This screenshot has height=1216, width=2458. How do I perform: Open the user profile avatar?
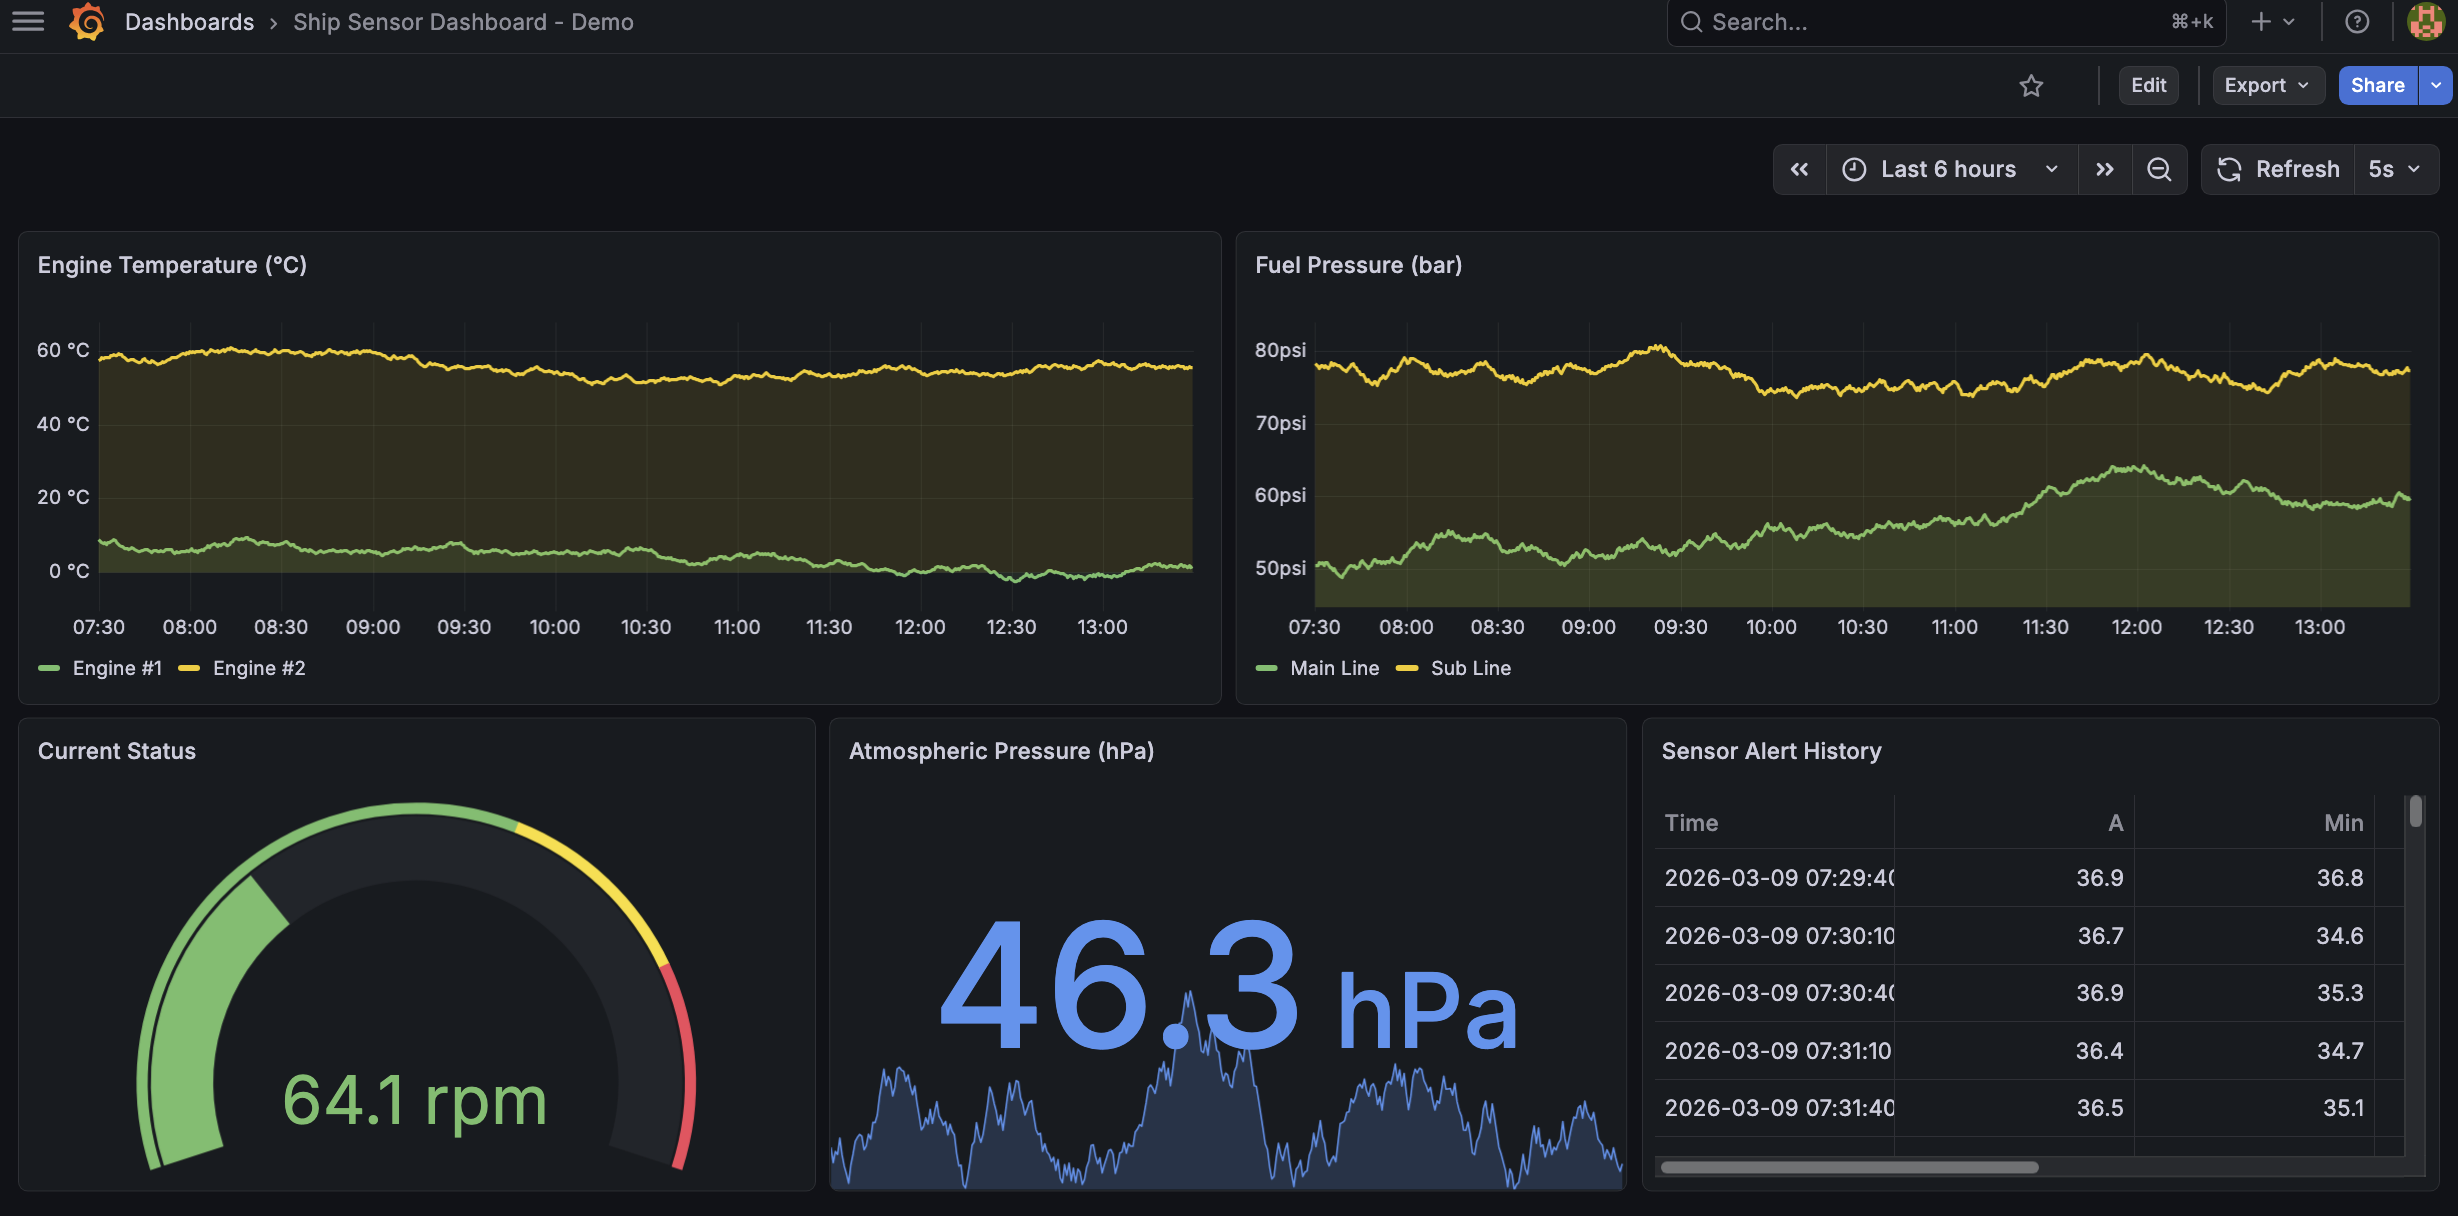click(x=2425, y=22)
